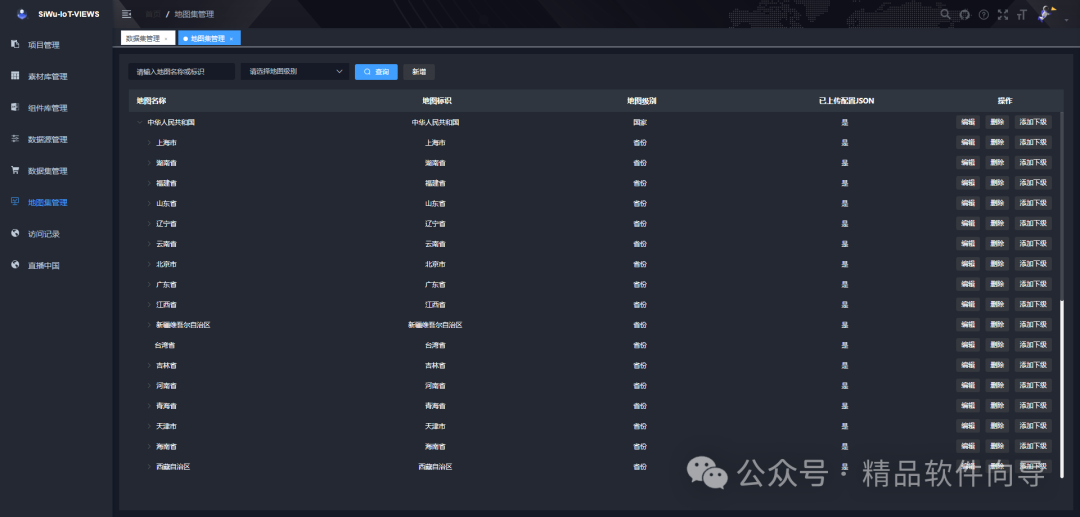Switch to the 地图集管理 tab
1080x517 pixels.
coord(209,39)
